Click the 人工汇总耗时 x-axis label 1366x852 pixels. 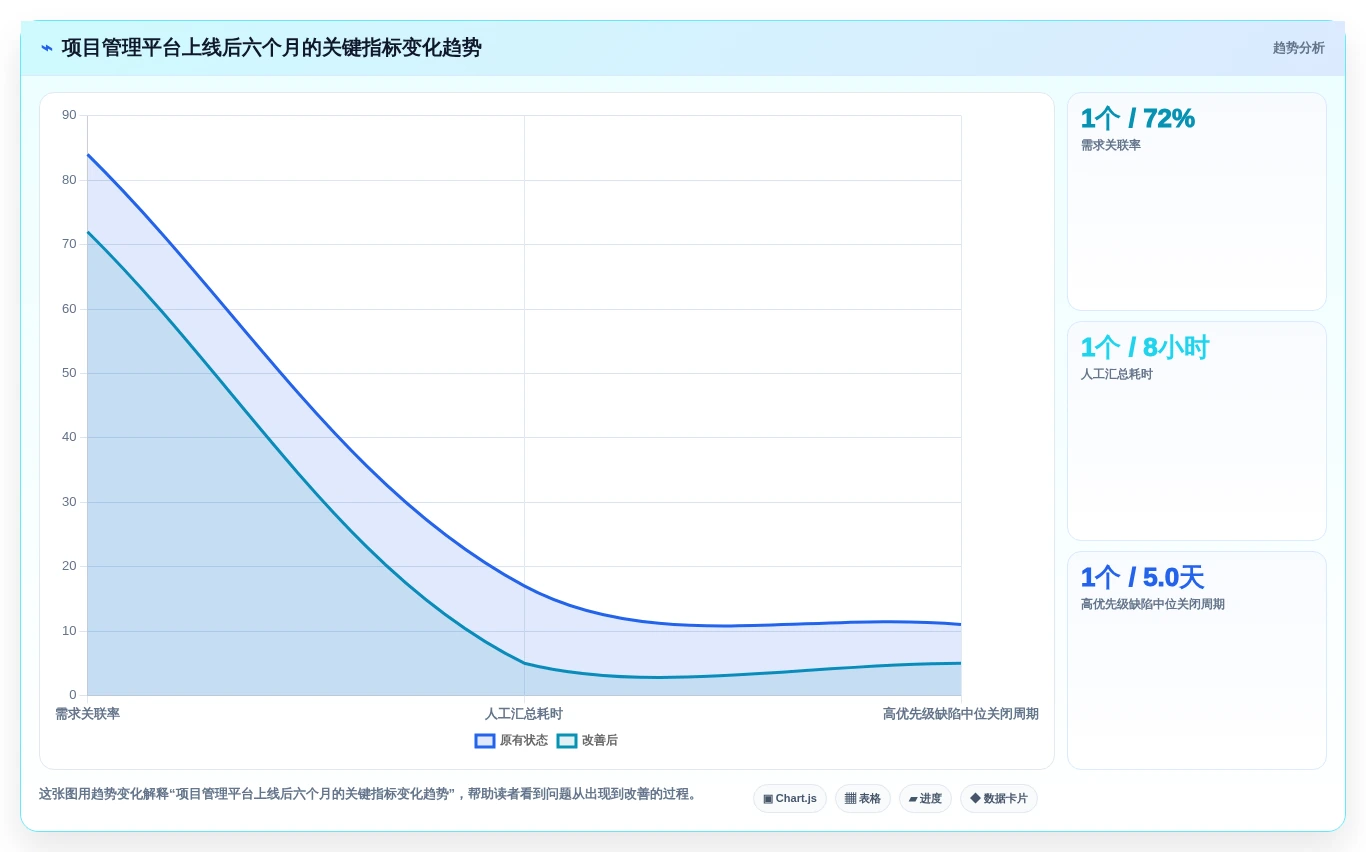524,714
